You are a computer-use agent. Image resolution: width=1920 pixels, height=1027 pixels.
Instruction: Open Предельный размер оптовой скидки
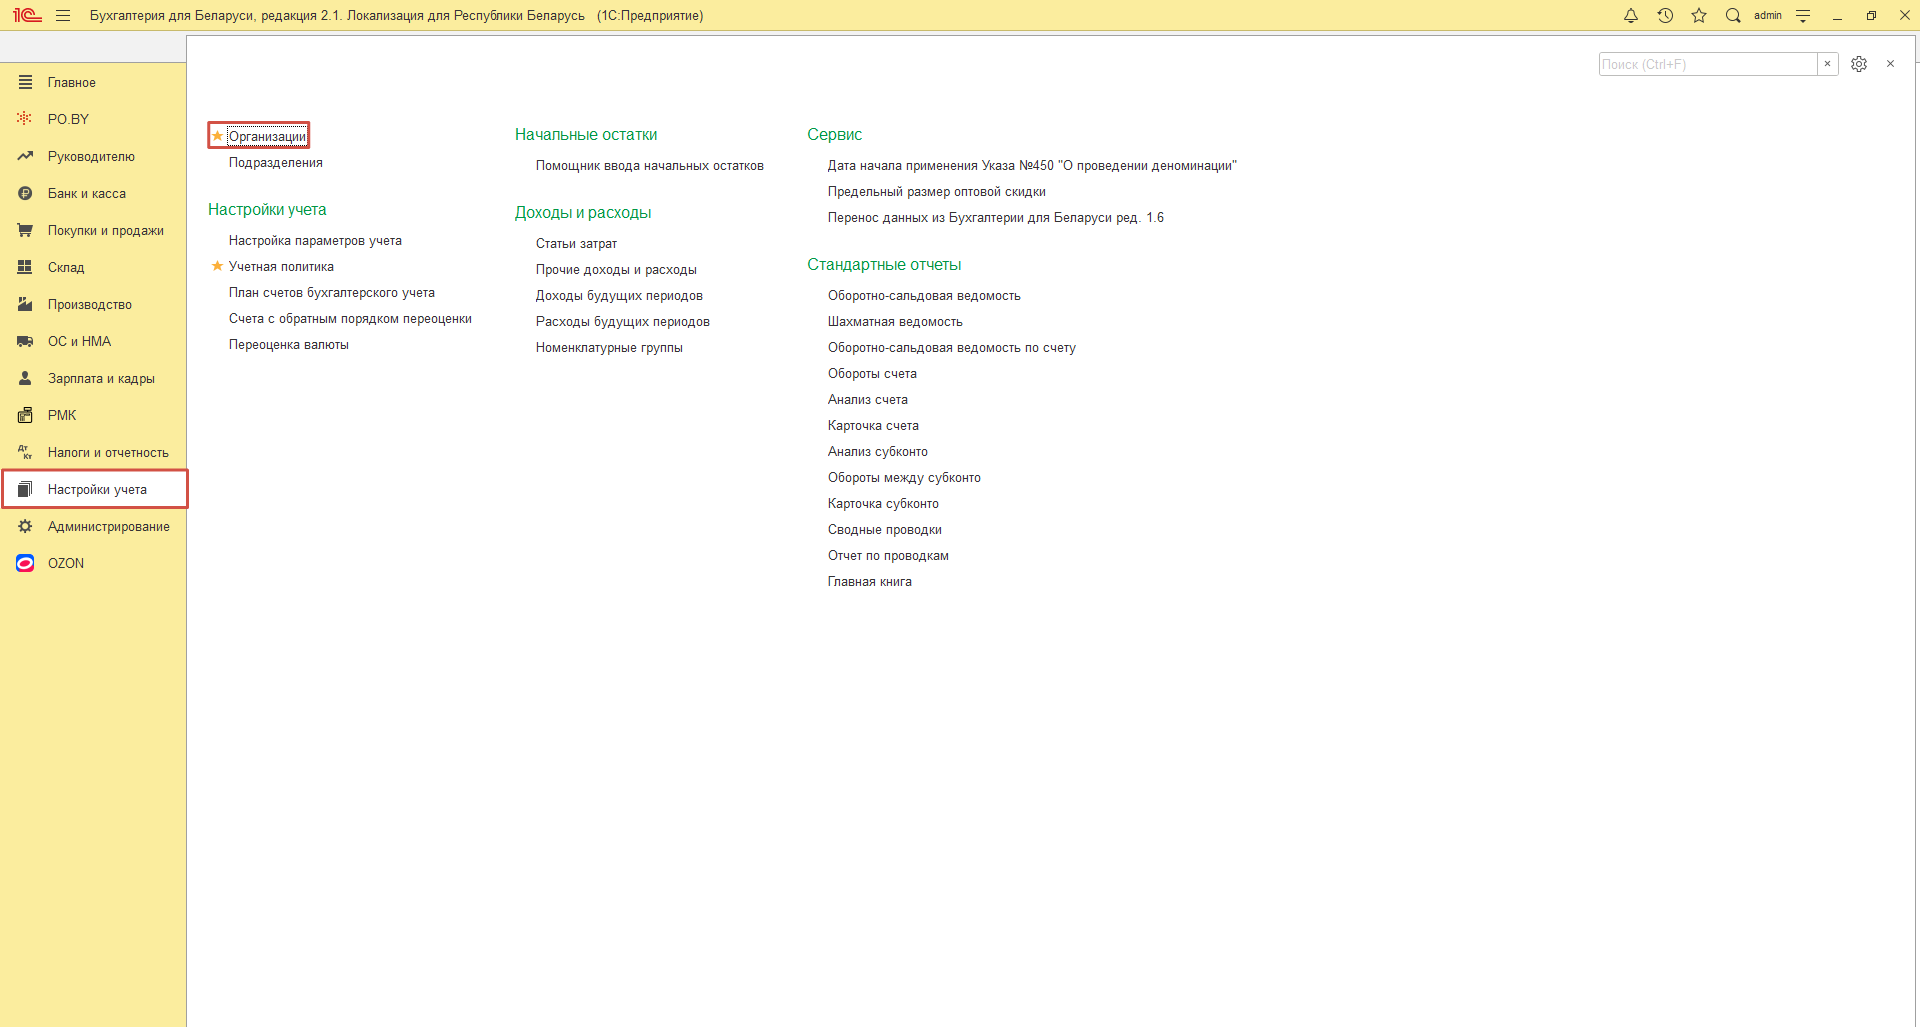(x=937, y=191)
